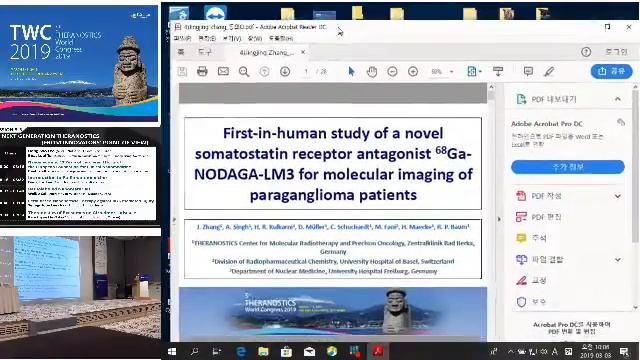Screen dimensions: 640x360
Task: Click the Save file toolbar icon
Action: click(x=182, y=72)
